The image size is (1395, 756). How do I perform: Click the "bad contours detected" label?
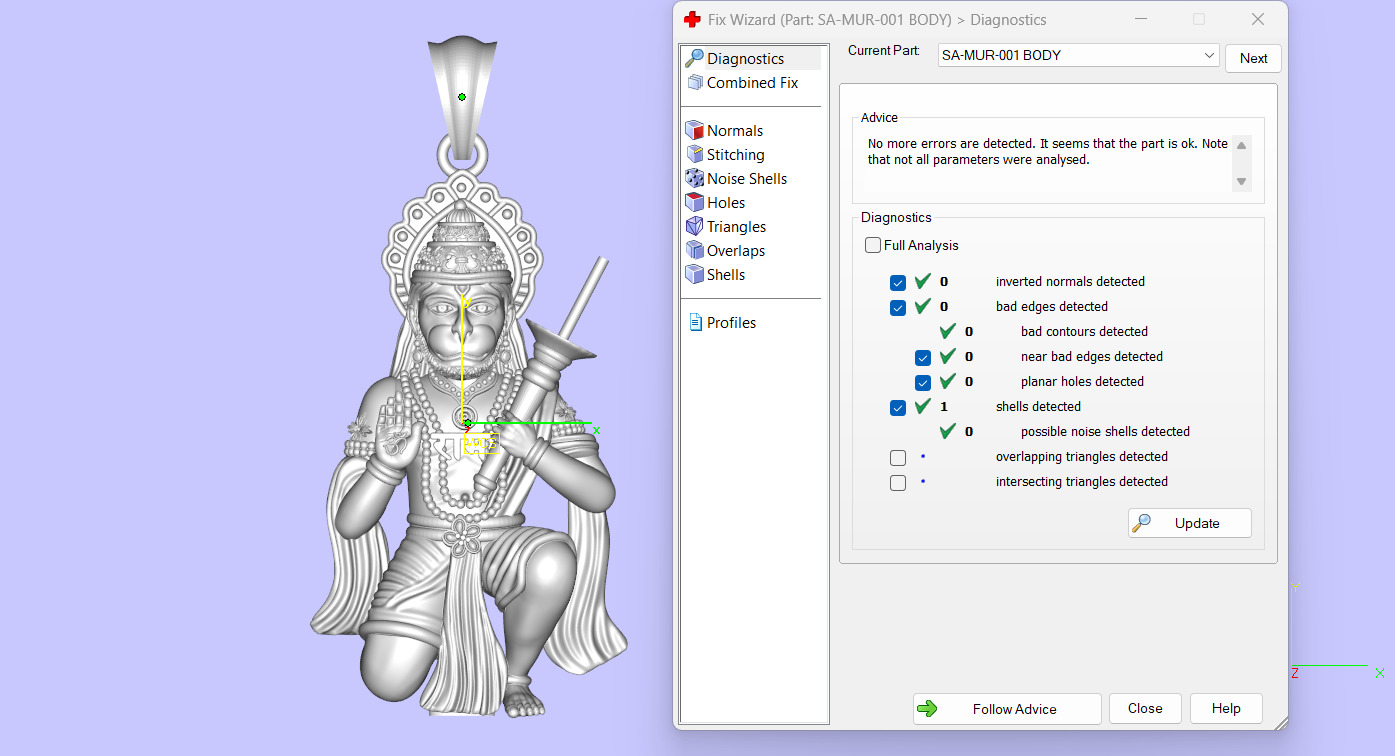tap(1084, 332)
